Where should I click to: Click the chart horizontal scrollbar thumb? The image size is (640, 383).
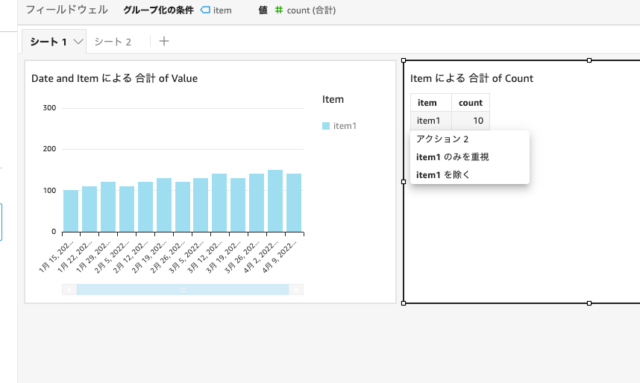click(183, 289)
